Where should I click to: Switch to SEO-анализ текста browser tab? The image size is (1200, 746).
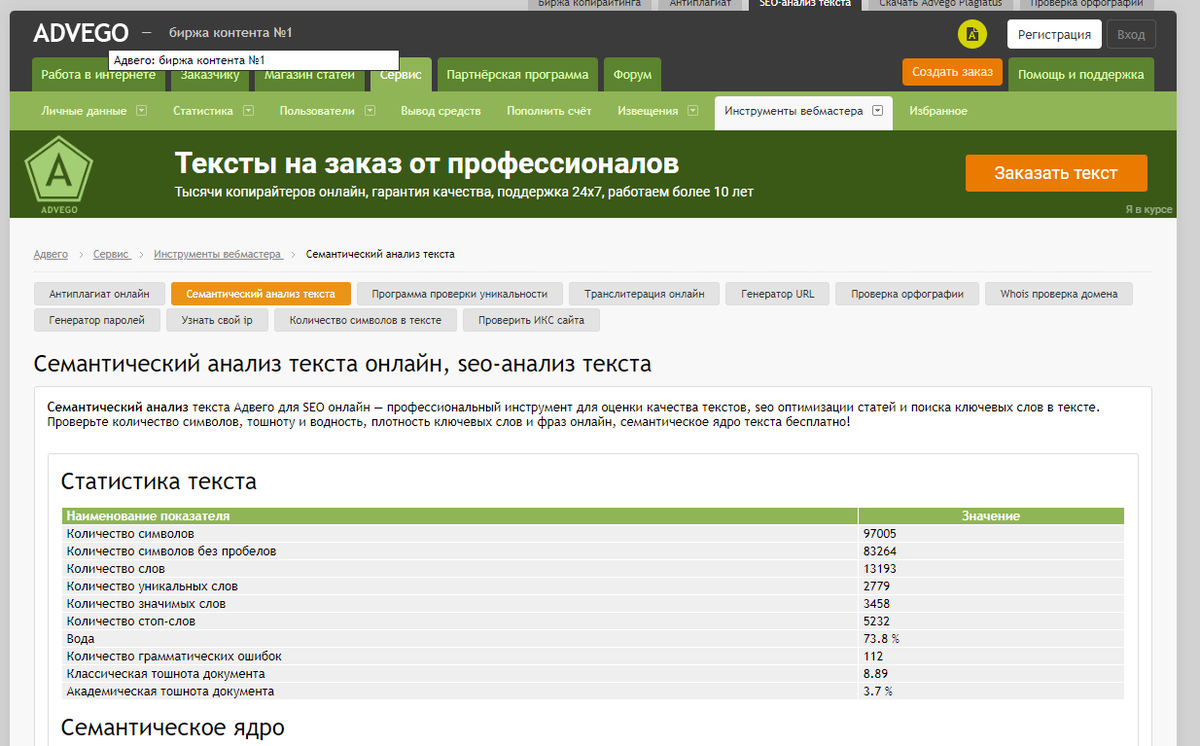[805, 4]
